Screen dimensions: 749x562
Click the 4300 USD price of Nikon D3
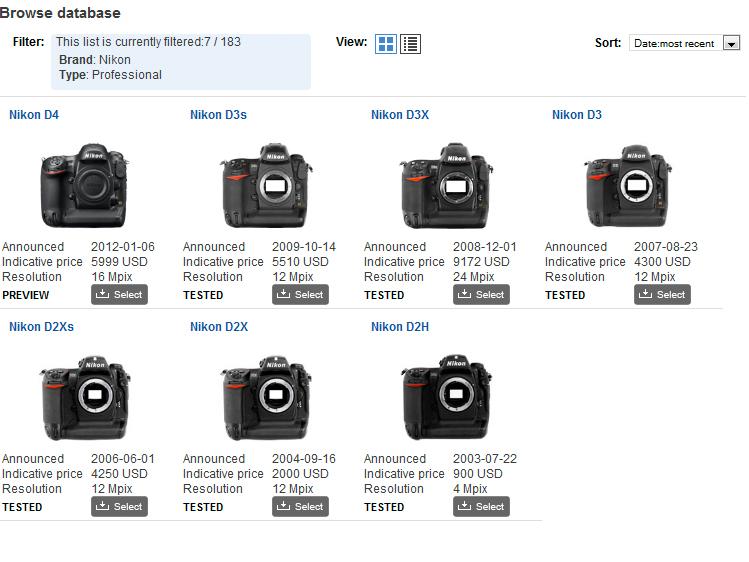coord(662,262)
